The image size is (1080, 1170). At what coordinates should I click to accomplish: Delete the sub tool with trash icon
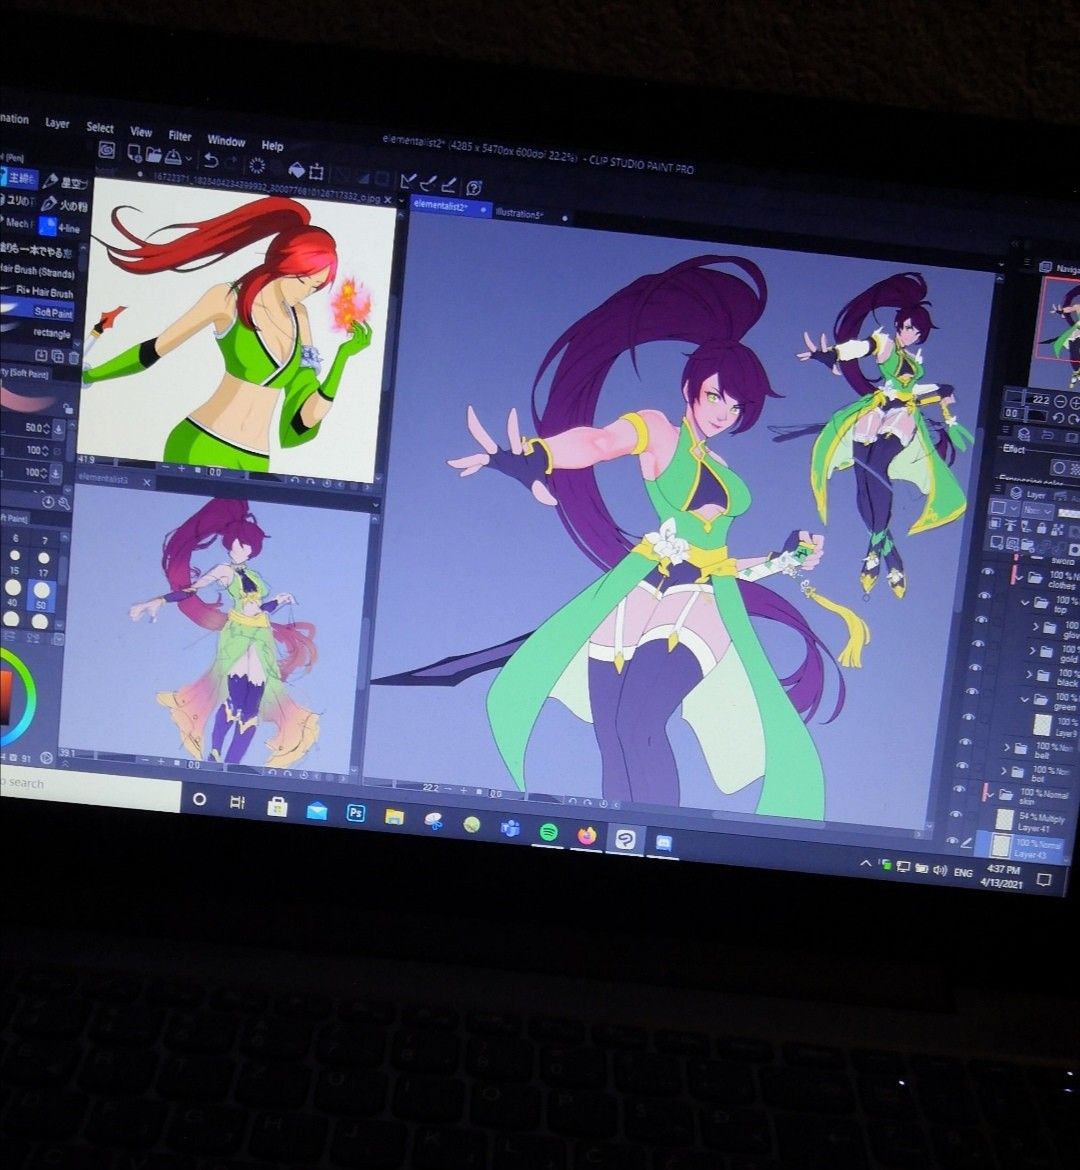pos(74,357)
